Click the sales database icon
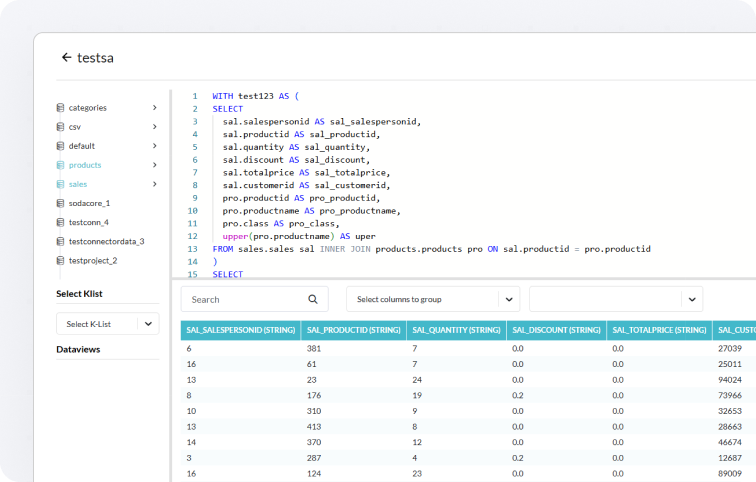This screenshot has height=482, width=756. tap(61, 184)
